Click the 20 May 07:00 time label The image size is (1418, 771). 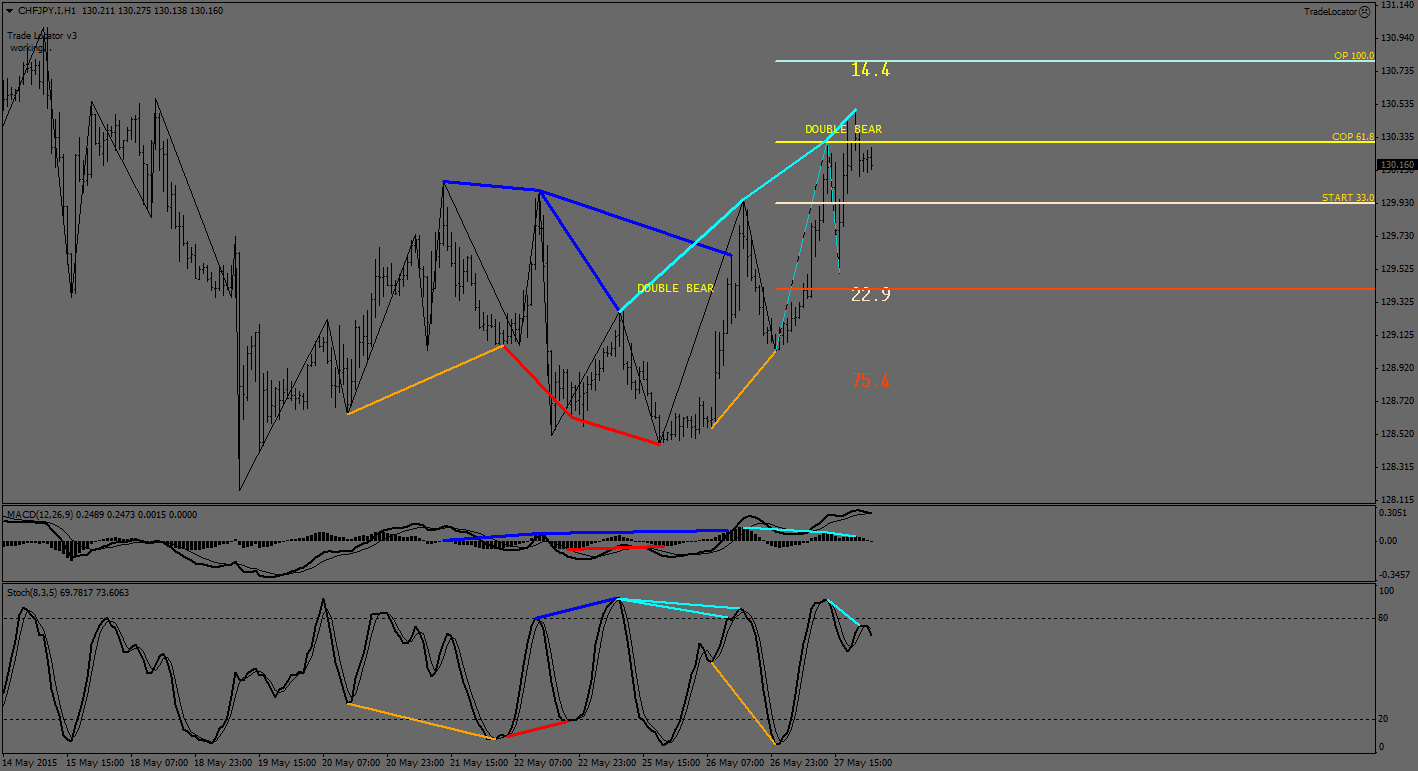pyautogui.click(x=353, y=762)
